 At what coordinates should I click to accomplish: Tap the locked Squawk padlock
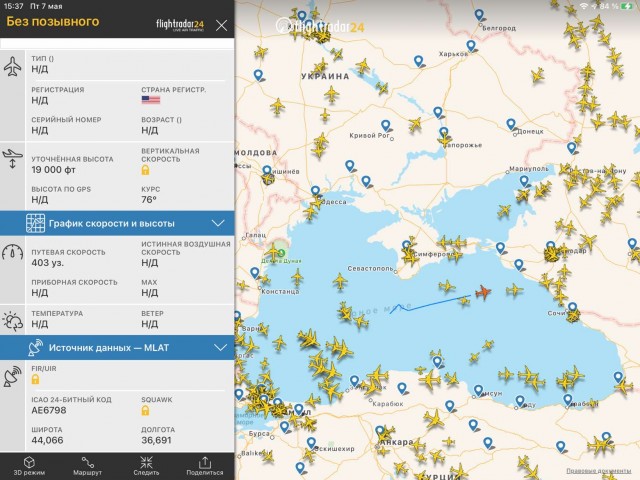(145, 411)
